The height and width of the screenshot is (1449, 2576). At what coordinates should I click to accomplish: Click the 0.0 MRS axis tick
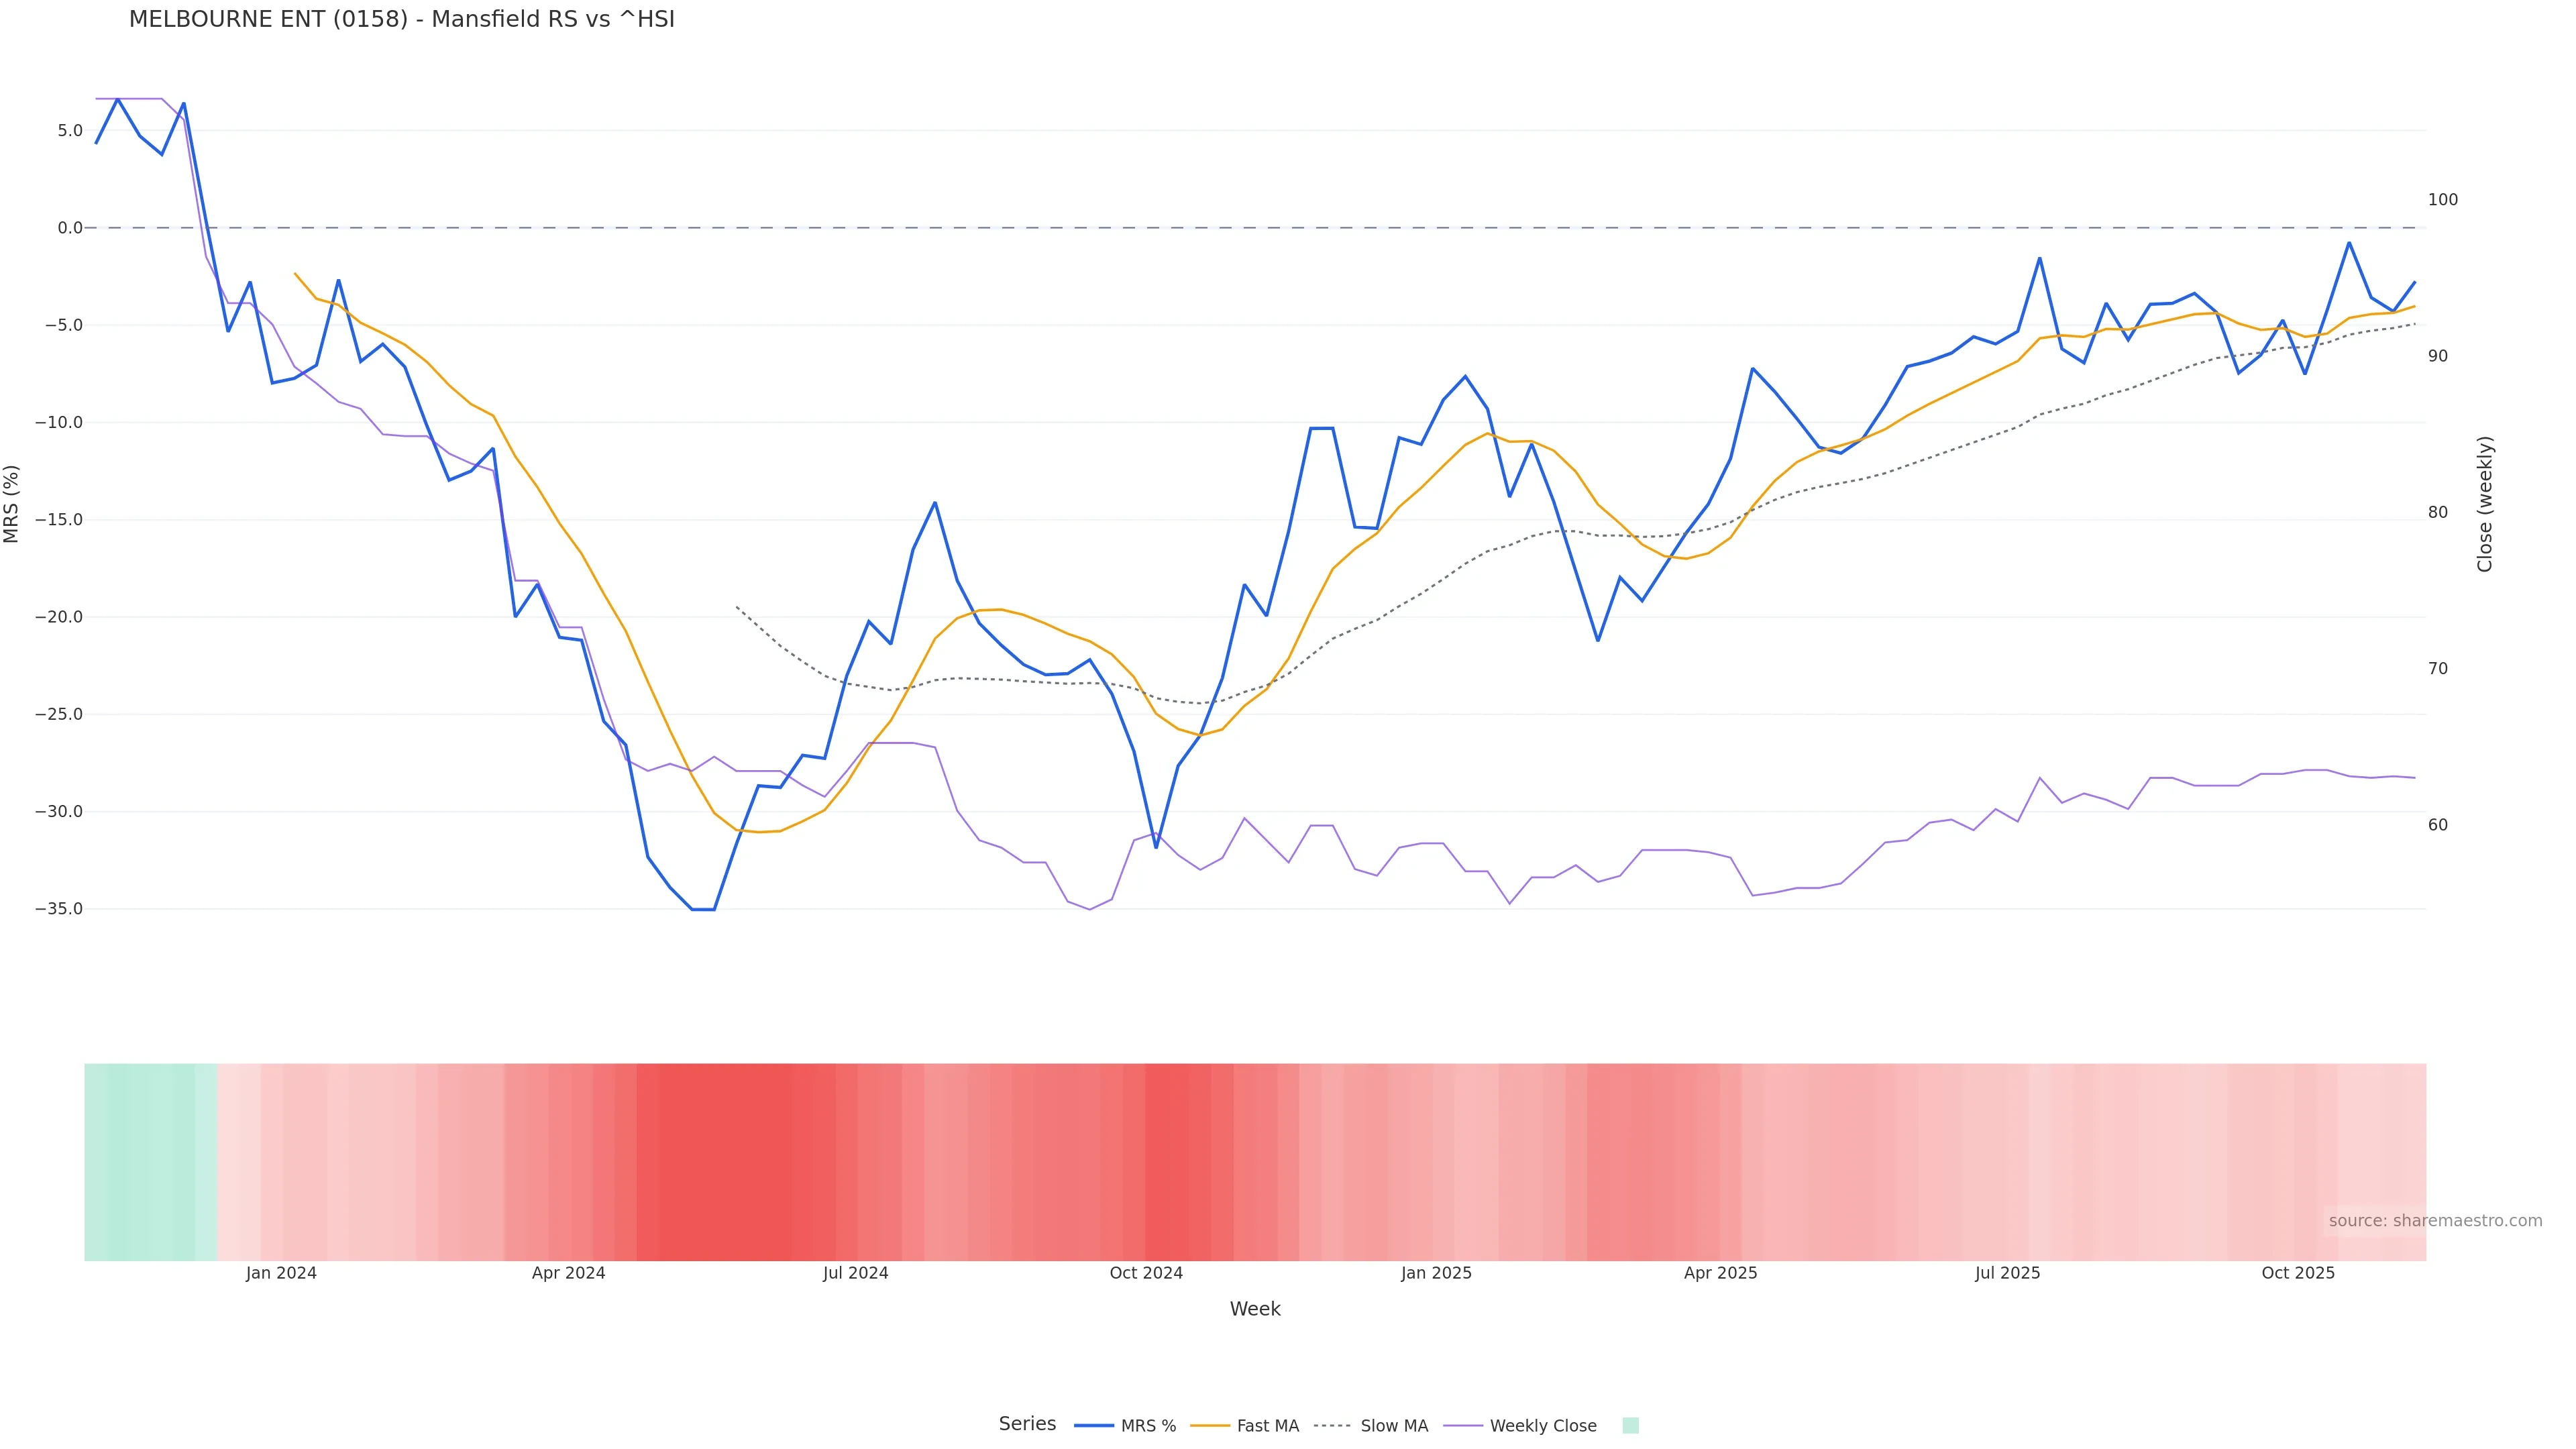(x=70, y=228)
